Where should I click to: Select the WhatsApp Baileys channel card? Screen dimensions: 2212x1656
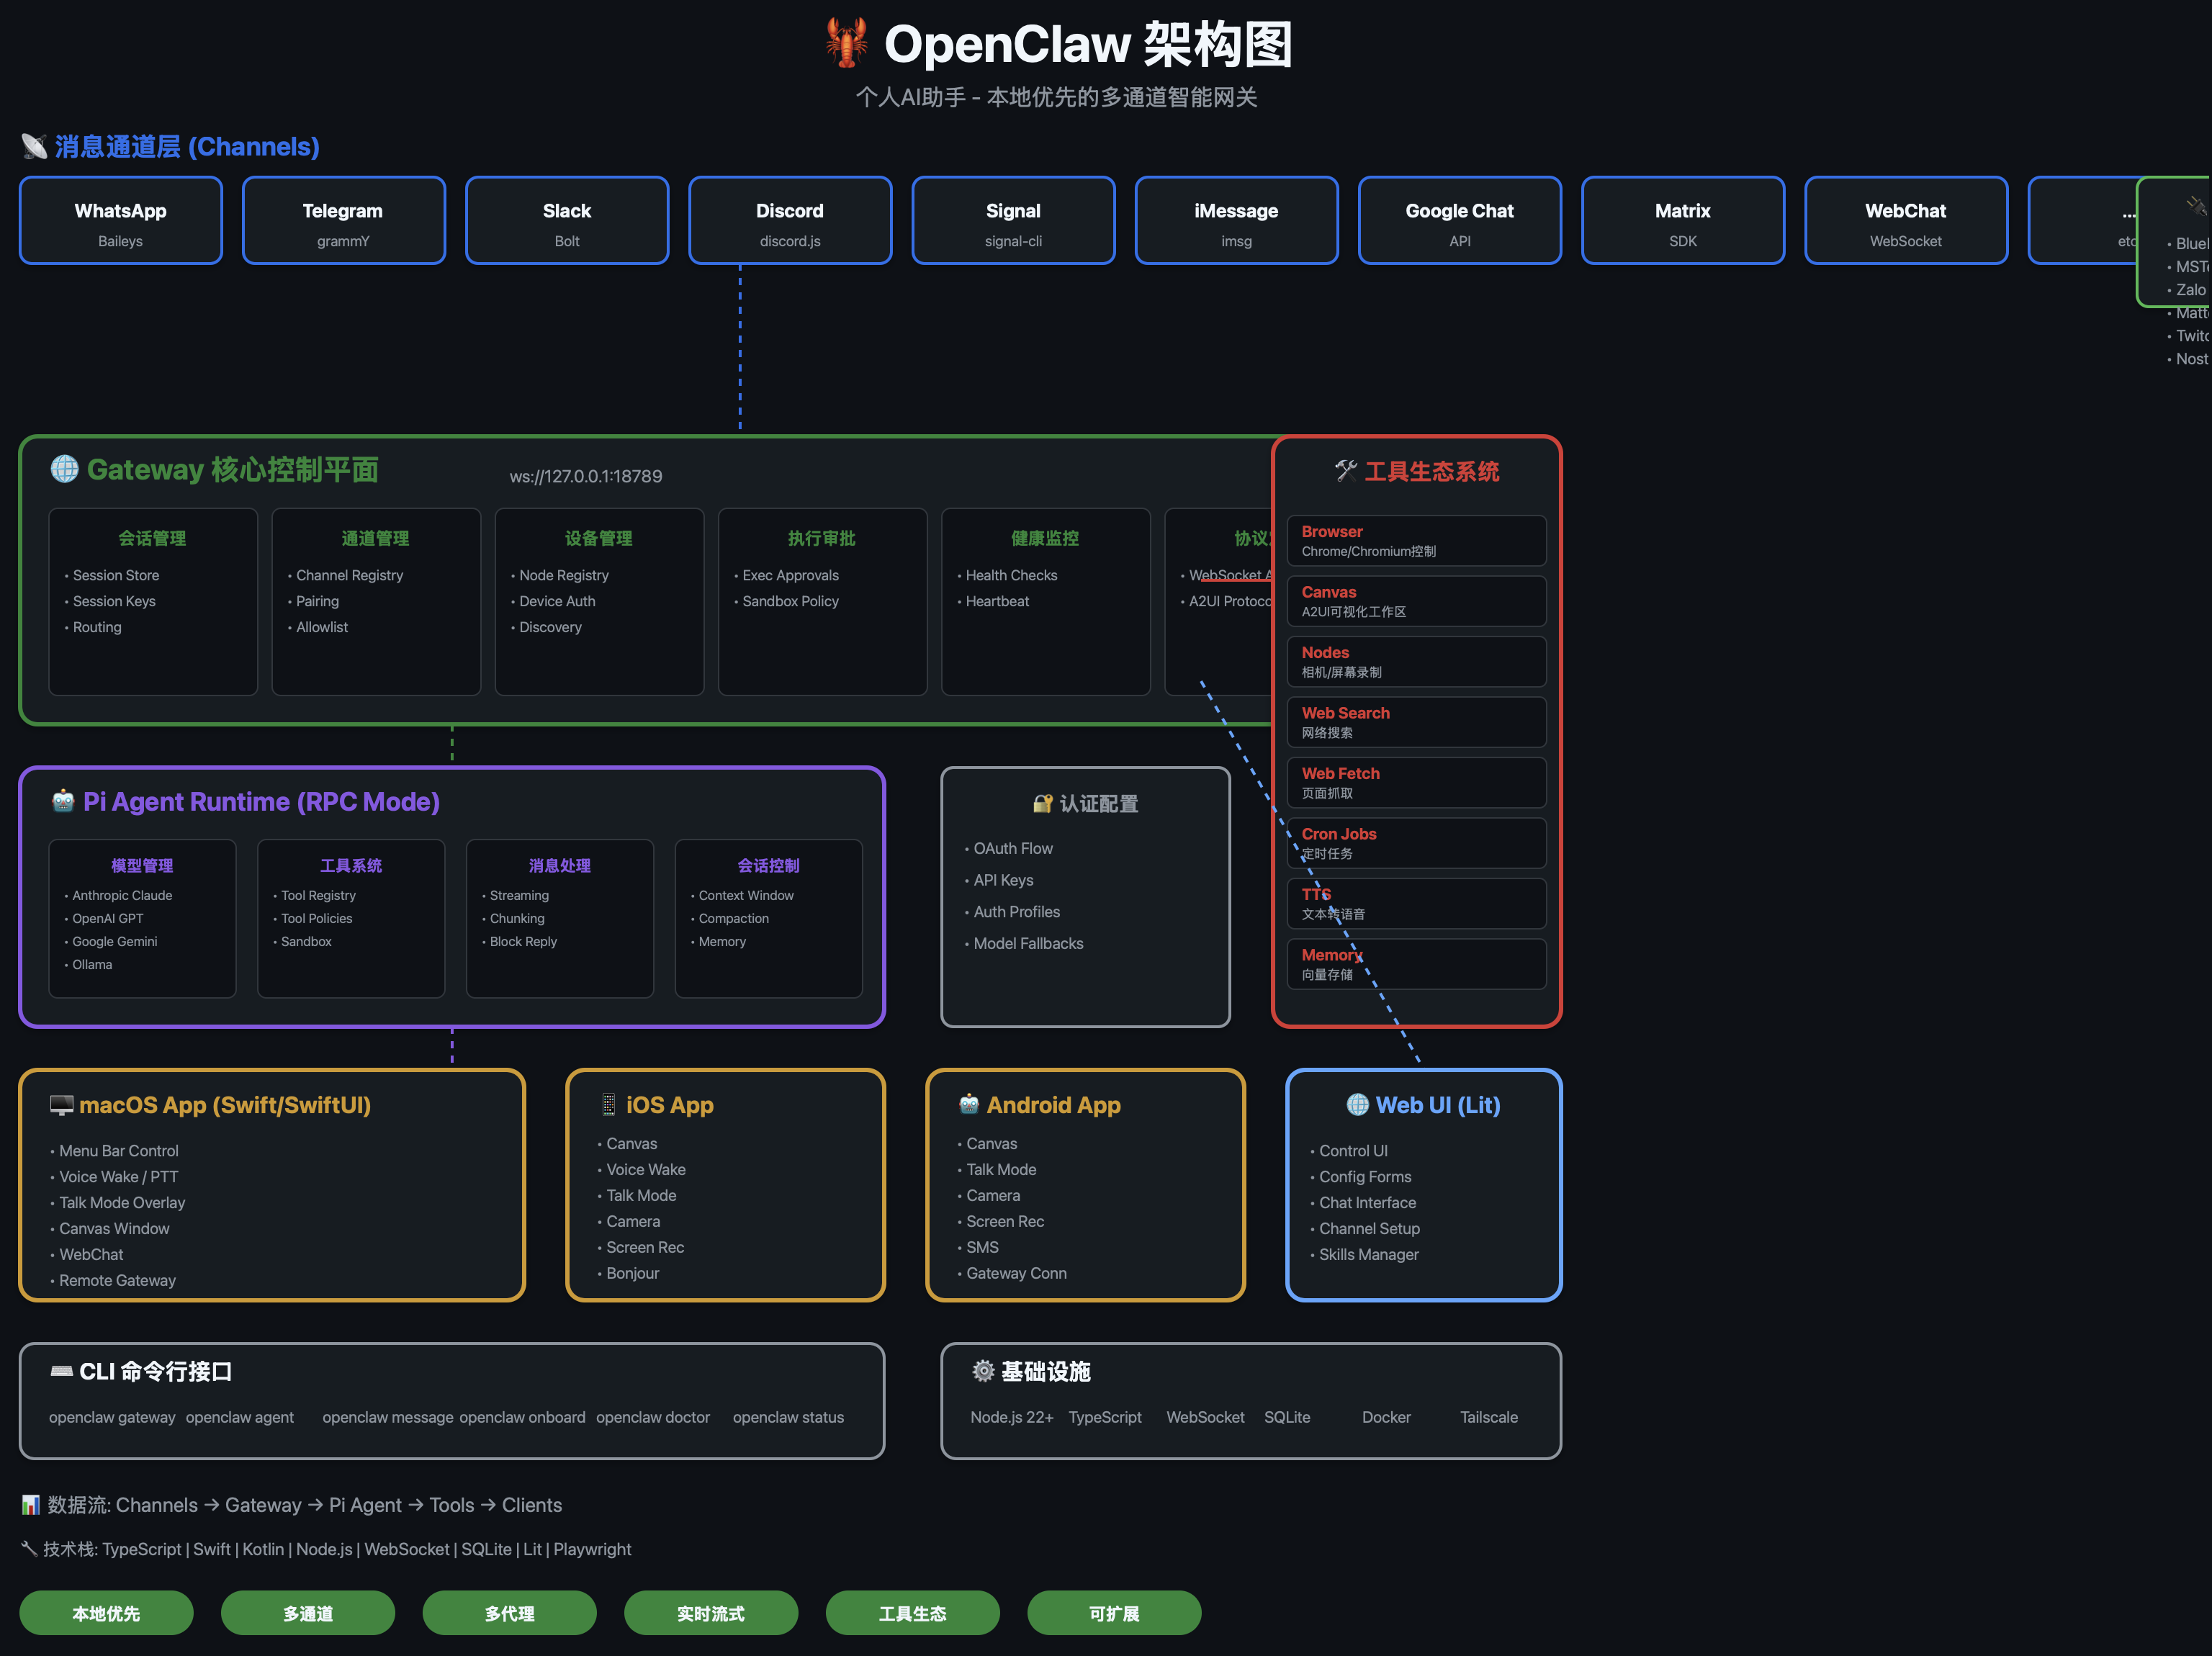pos(121,221)
